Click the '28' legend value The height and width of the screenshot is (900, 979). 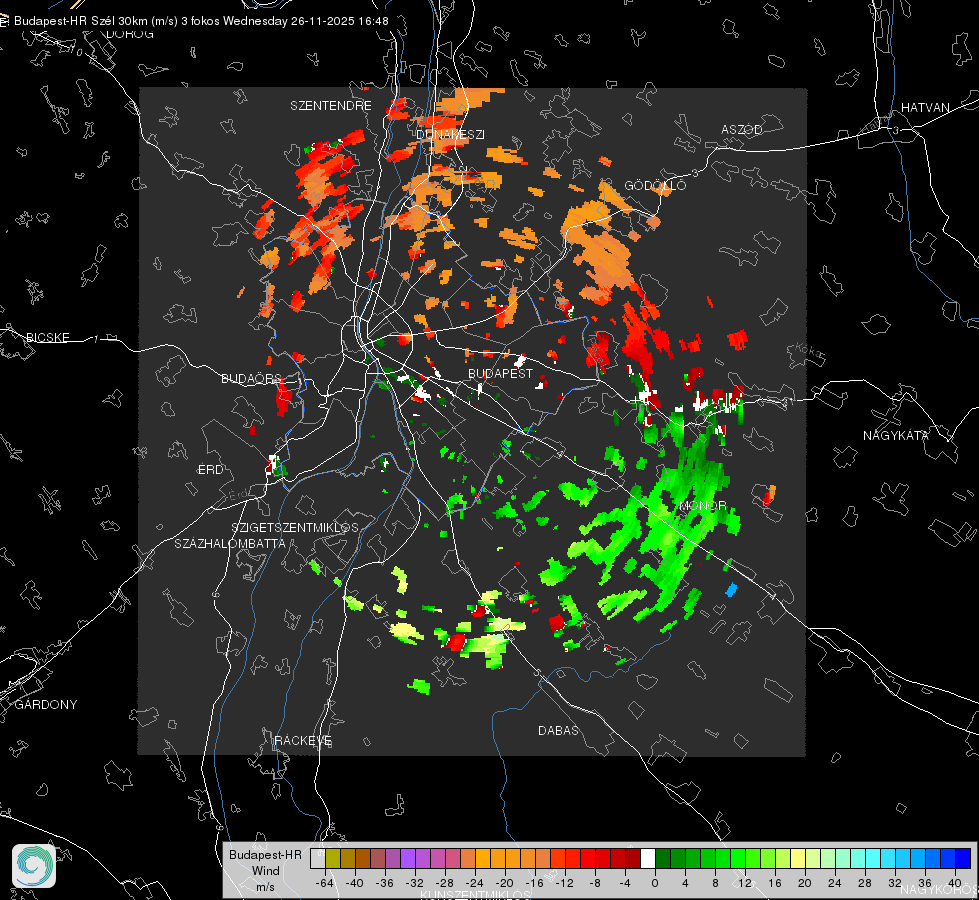865,883
